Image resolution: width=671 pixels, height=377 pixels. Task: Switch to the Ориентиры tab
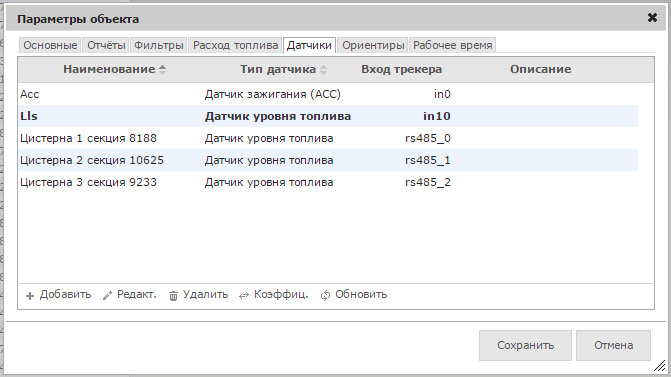point(373,45)
